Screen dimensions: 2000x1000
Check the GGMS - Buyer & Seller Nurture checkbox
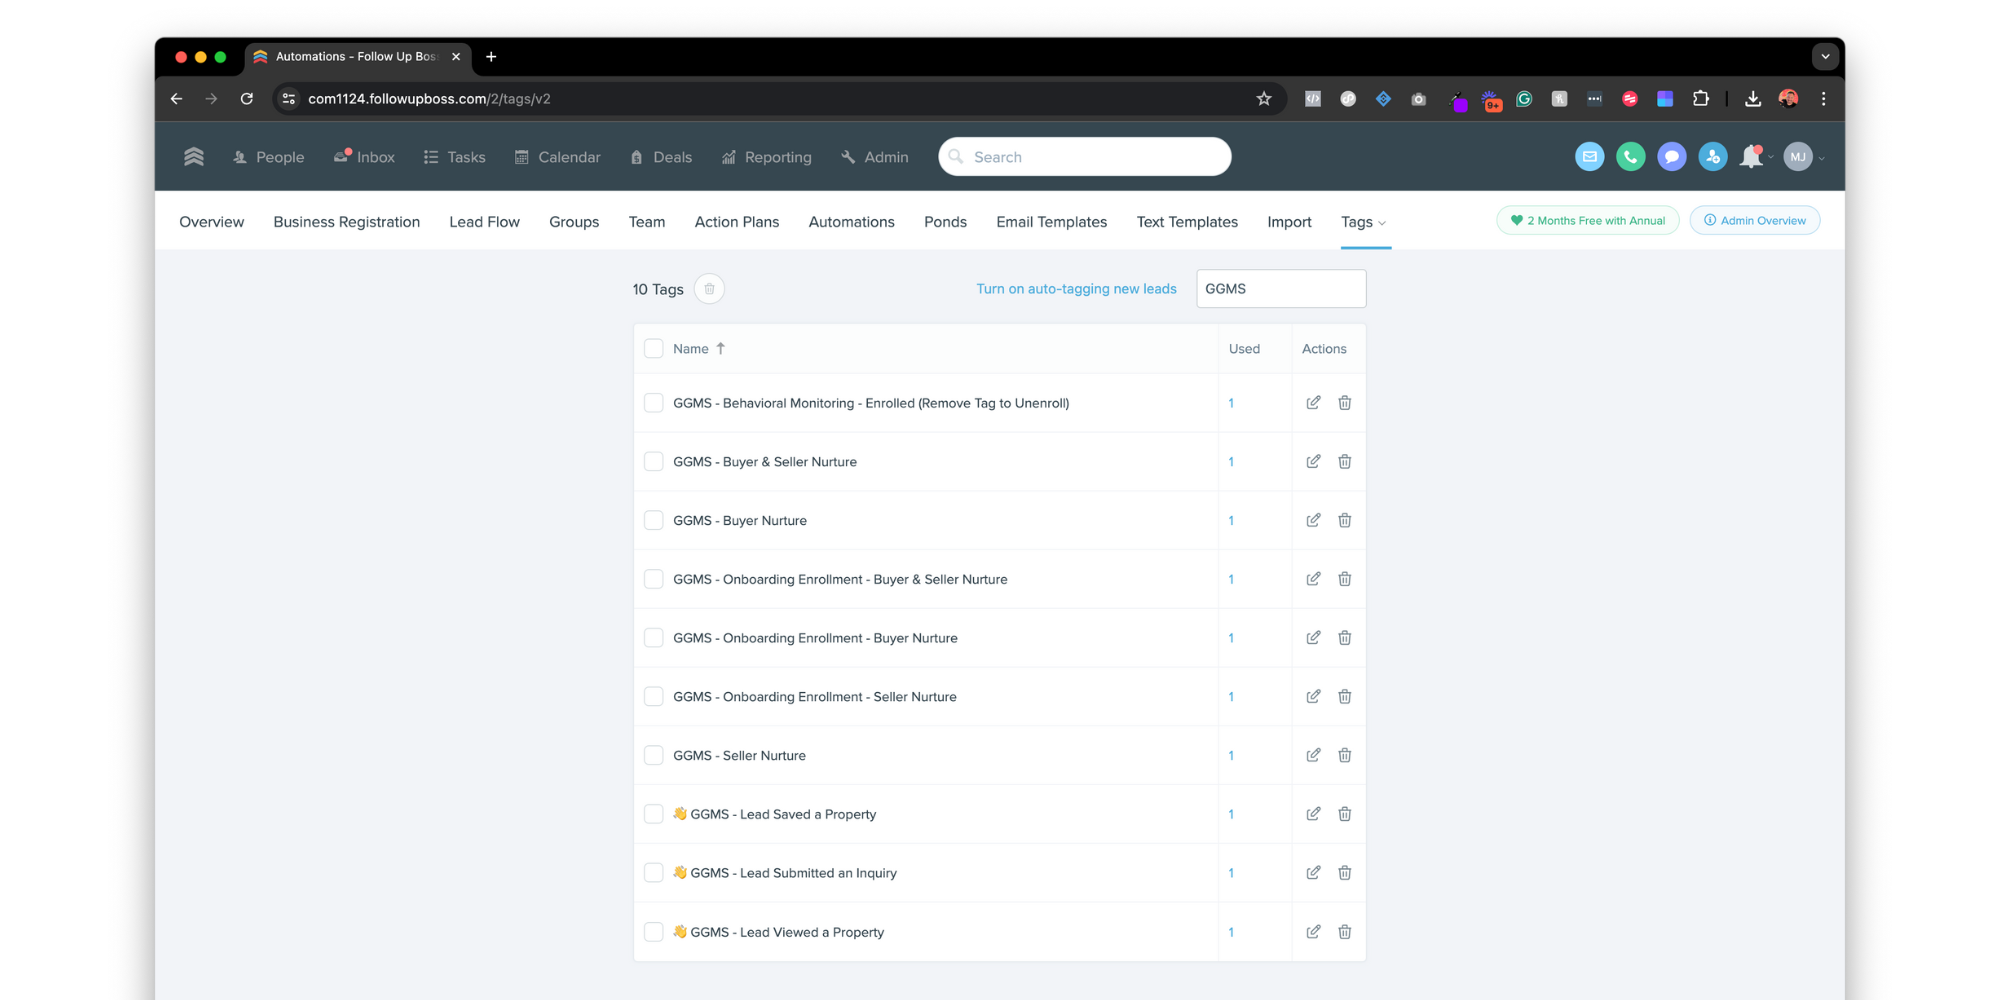(654, 461)
